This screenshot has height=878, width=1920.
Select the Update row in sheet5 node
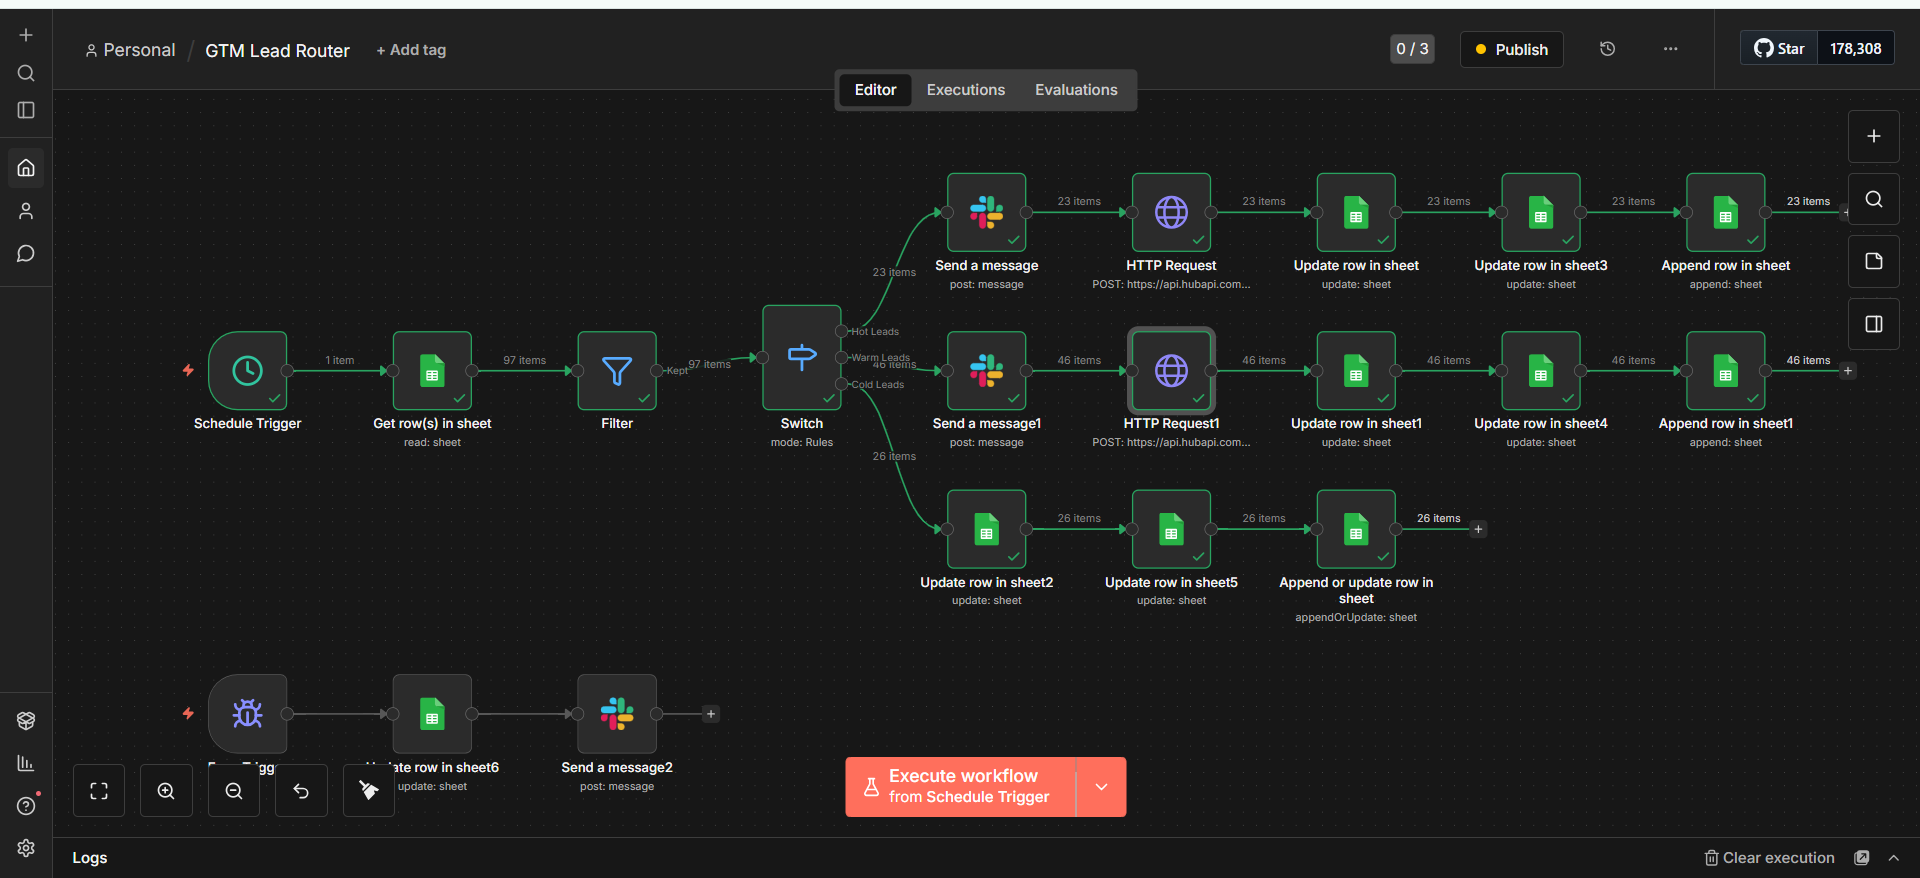[1171, 529]
